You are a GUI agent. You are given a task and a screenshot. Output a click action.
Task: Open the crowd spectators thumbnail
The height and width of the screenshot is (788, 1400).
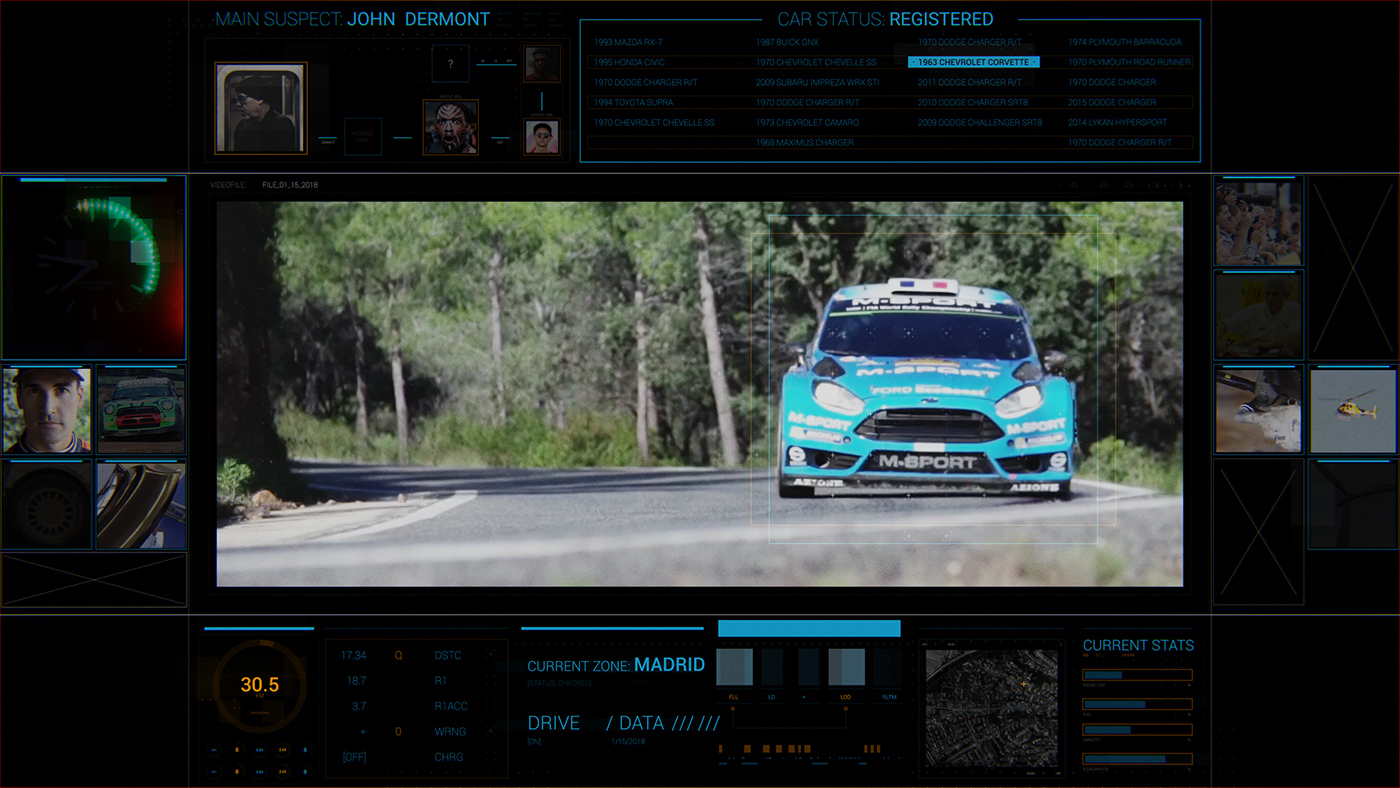[1258, 222]
